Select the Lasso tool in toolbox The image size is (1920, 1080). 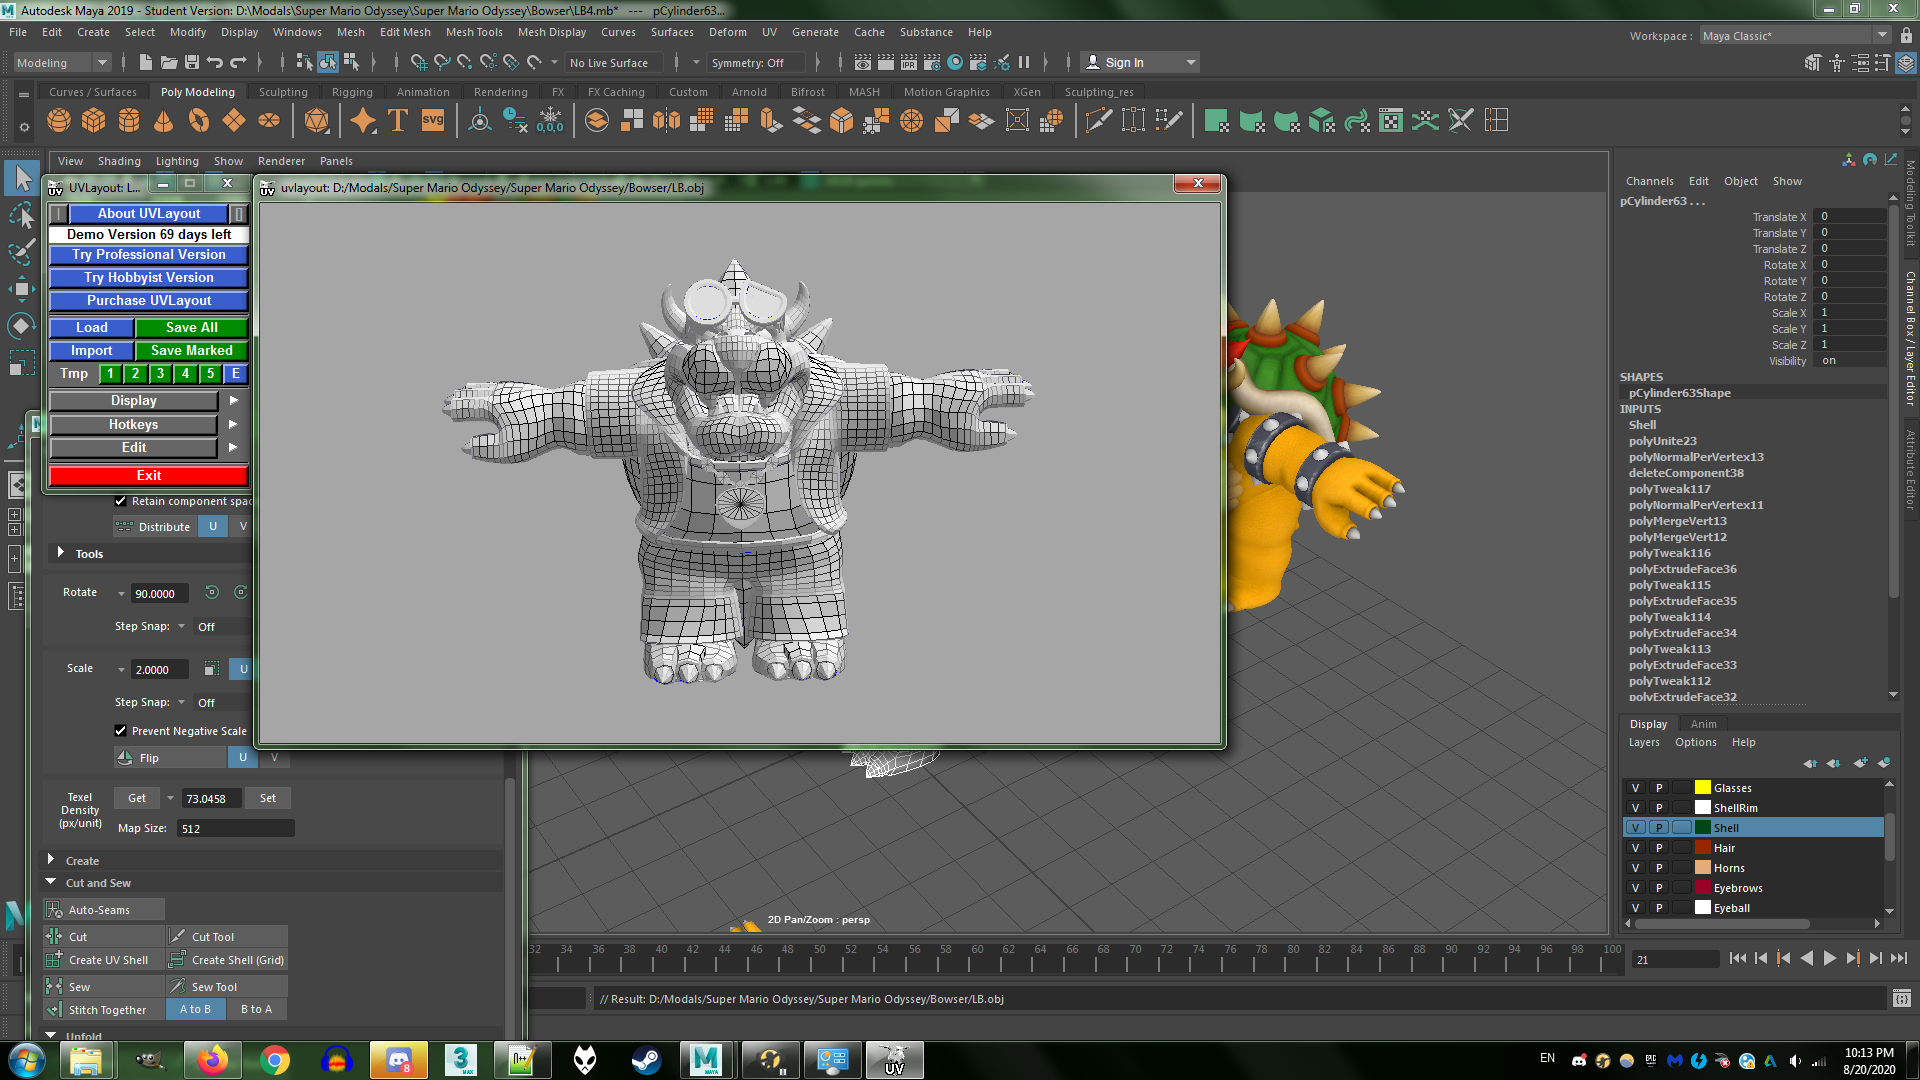tap(21, 215)
